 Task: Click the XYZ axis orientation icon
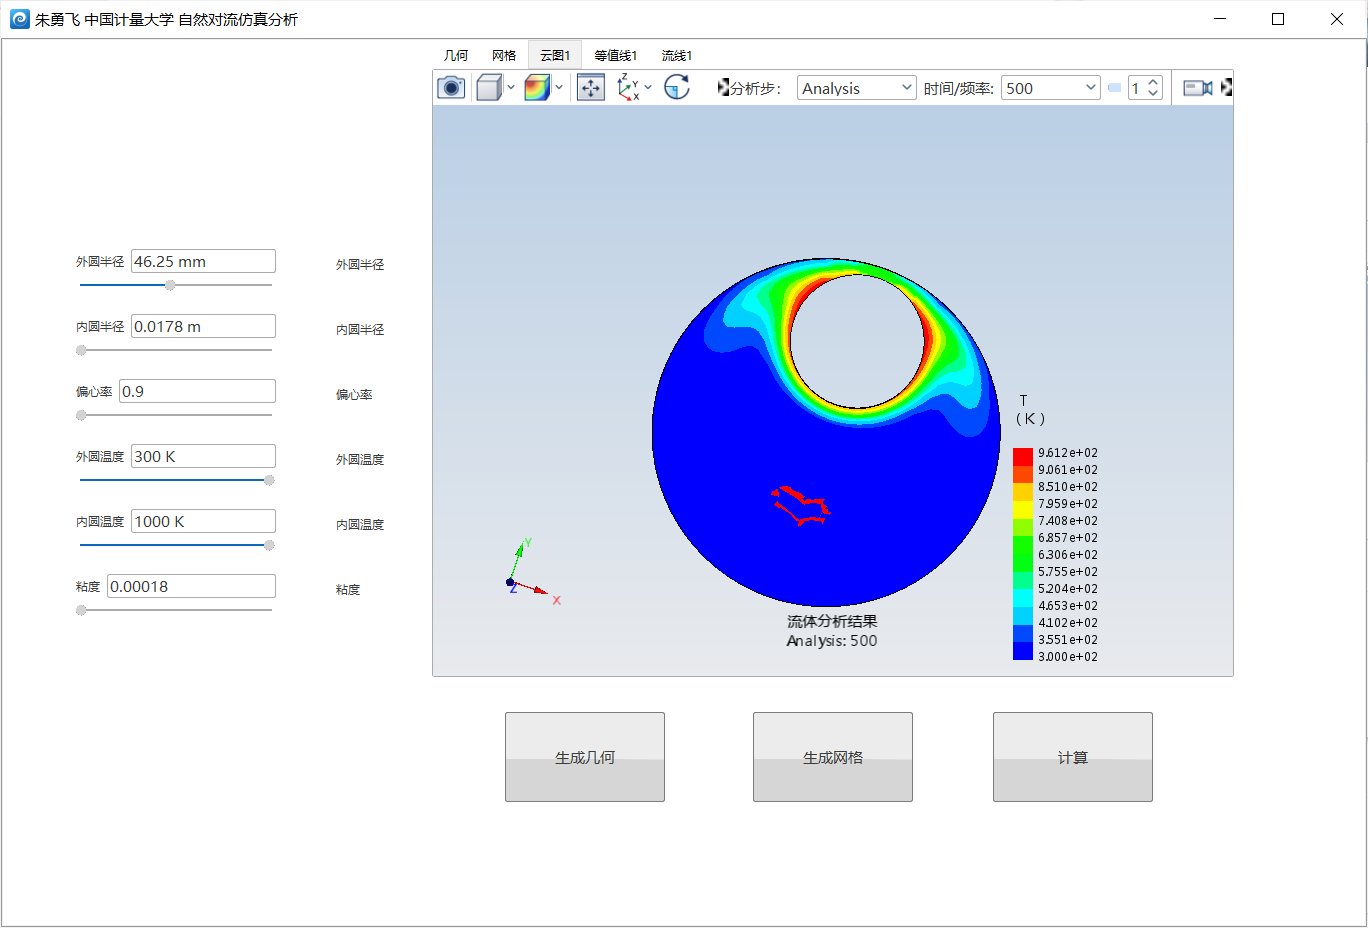[x=628, y=88]
